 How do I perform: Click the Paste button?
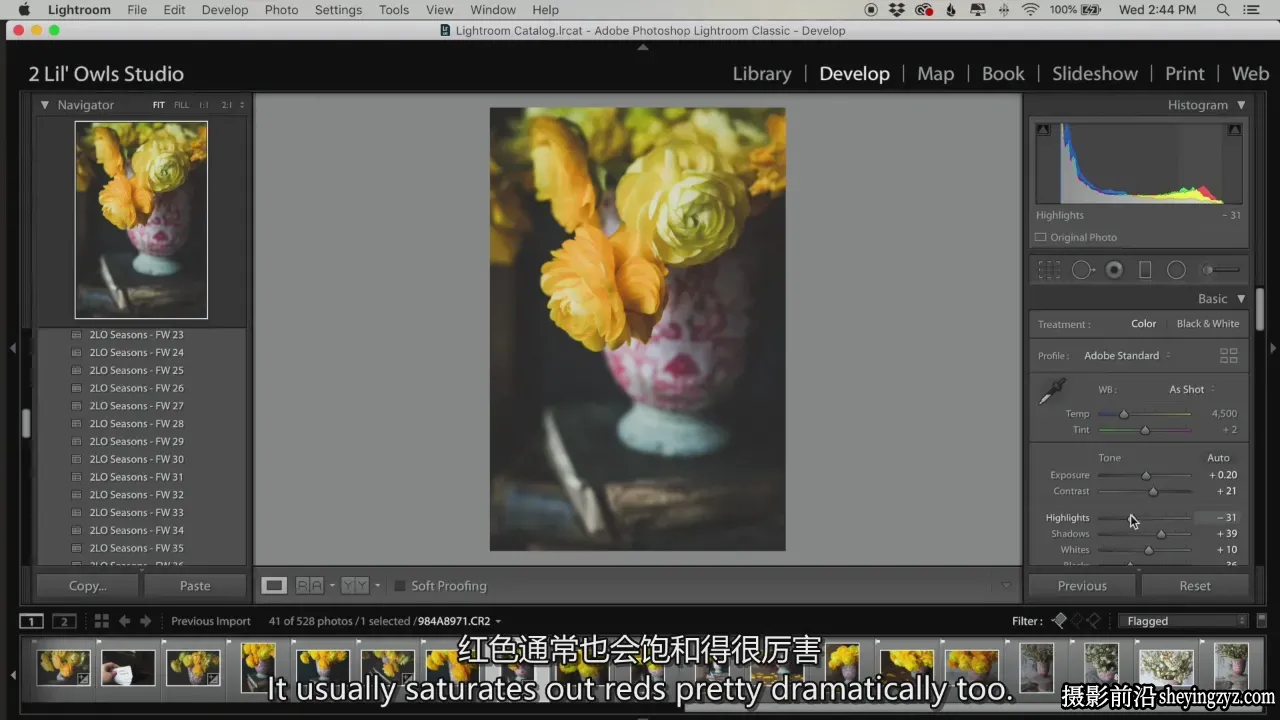195,586
